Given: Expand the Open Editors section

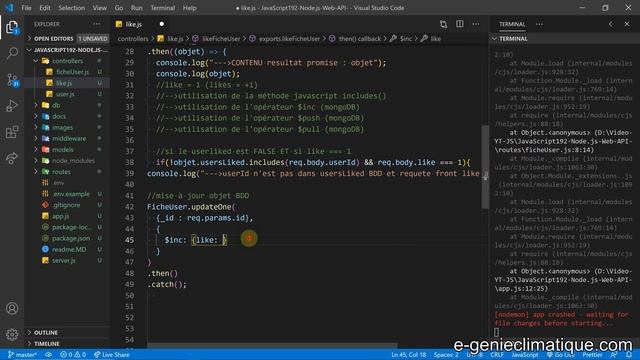Looking at the screenshot, I should point(67,38).
